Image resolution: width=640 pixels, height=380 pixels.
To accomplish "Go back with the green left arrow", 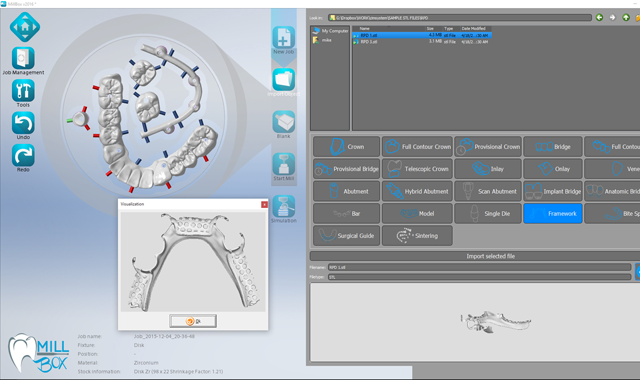I will point(599,18).
